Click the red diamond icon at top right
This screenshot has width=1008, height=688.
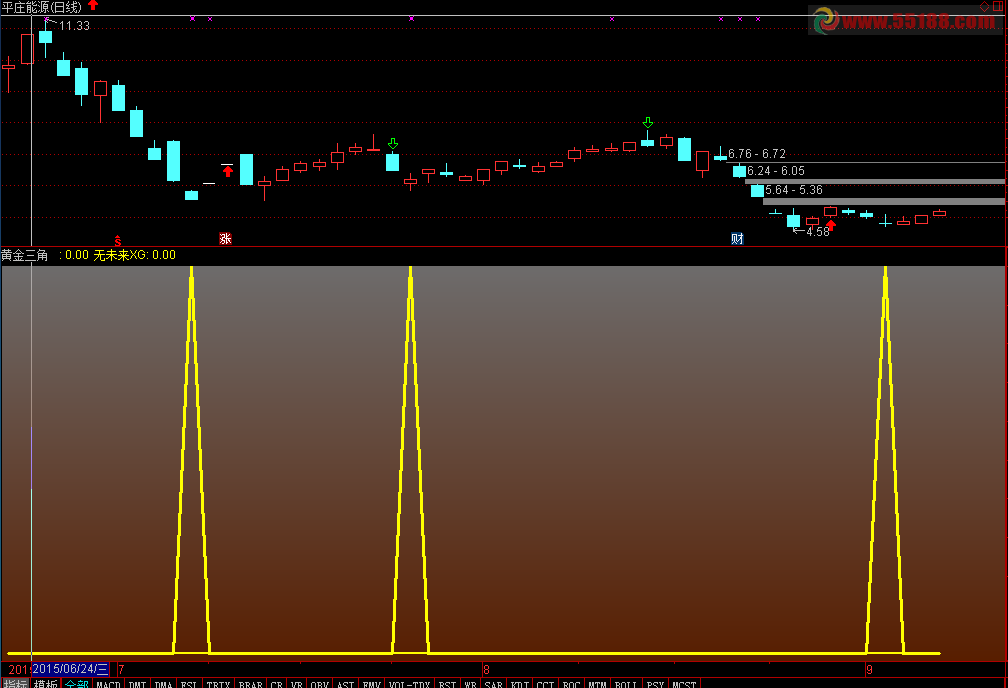click(984, 6)
